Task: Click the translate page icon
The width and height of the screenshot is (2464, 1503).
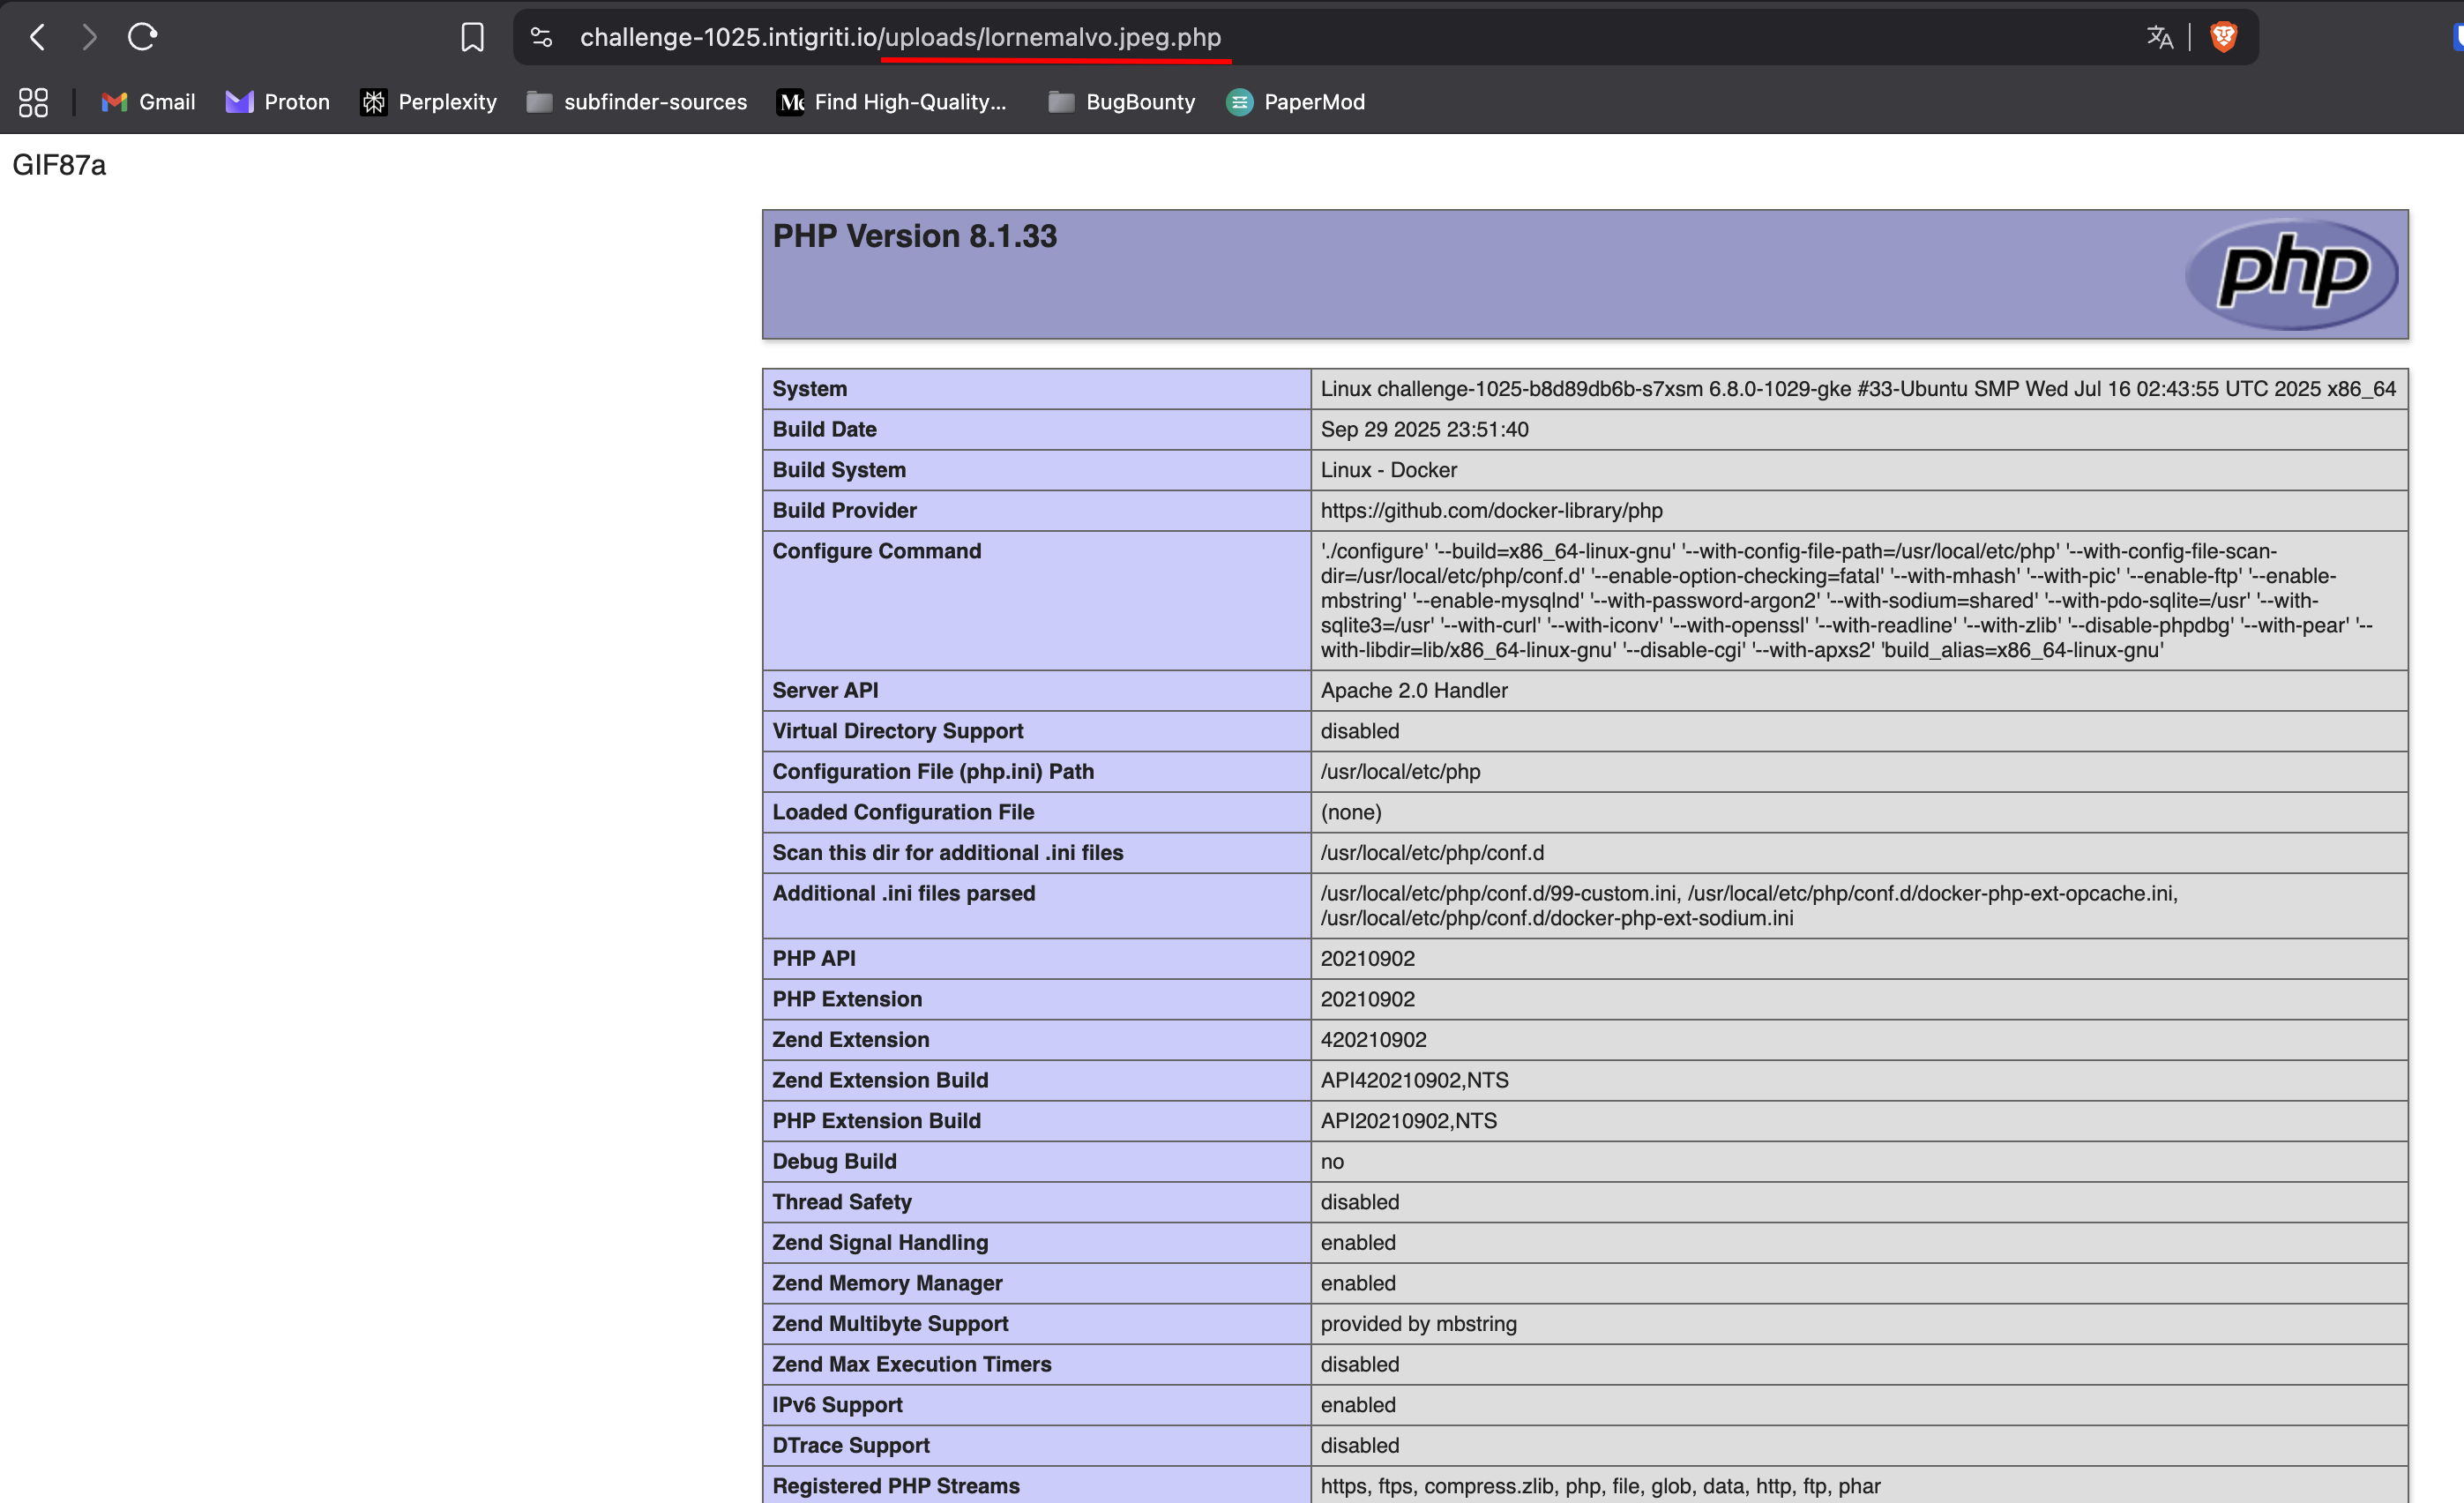Action: tap(2159, 37)
